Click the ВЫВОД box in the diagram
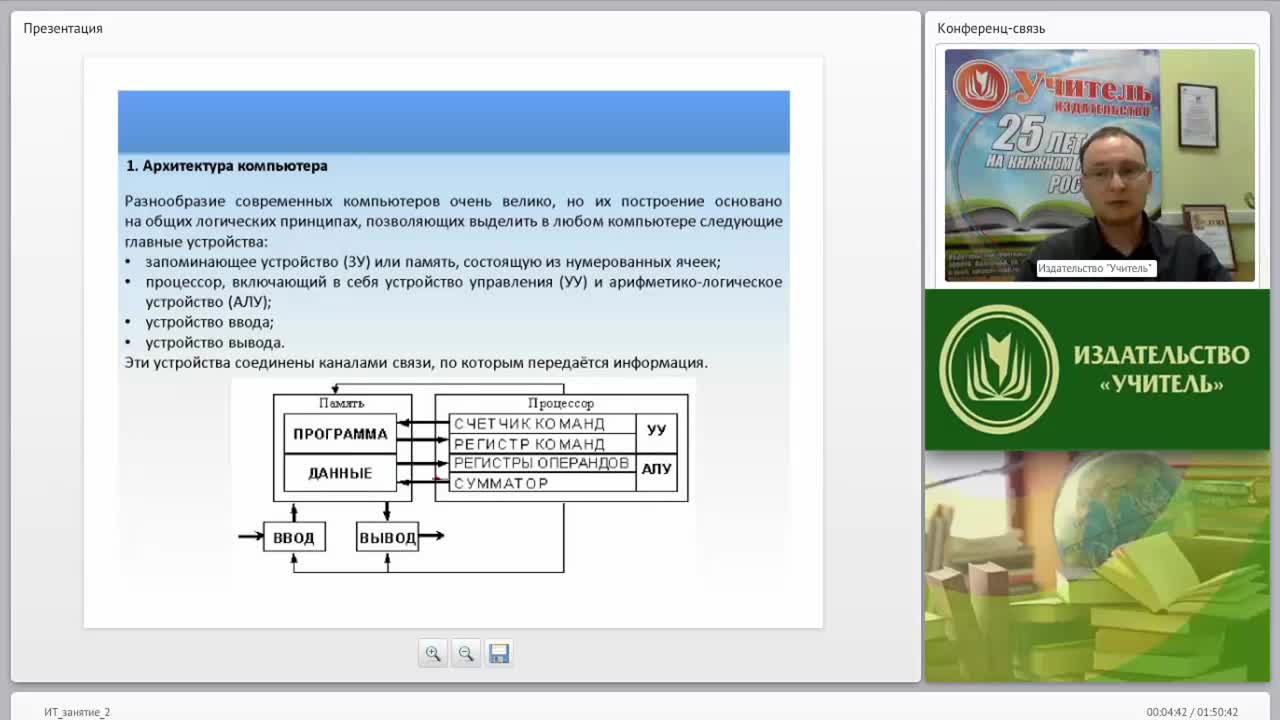The height and width of the screenshot is (720, 1280). click(387, 537)
